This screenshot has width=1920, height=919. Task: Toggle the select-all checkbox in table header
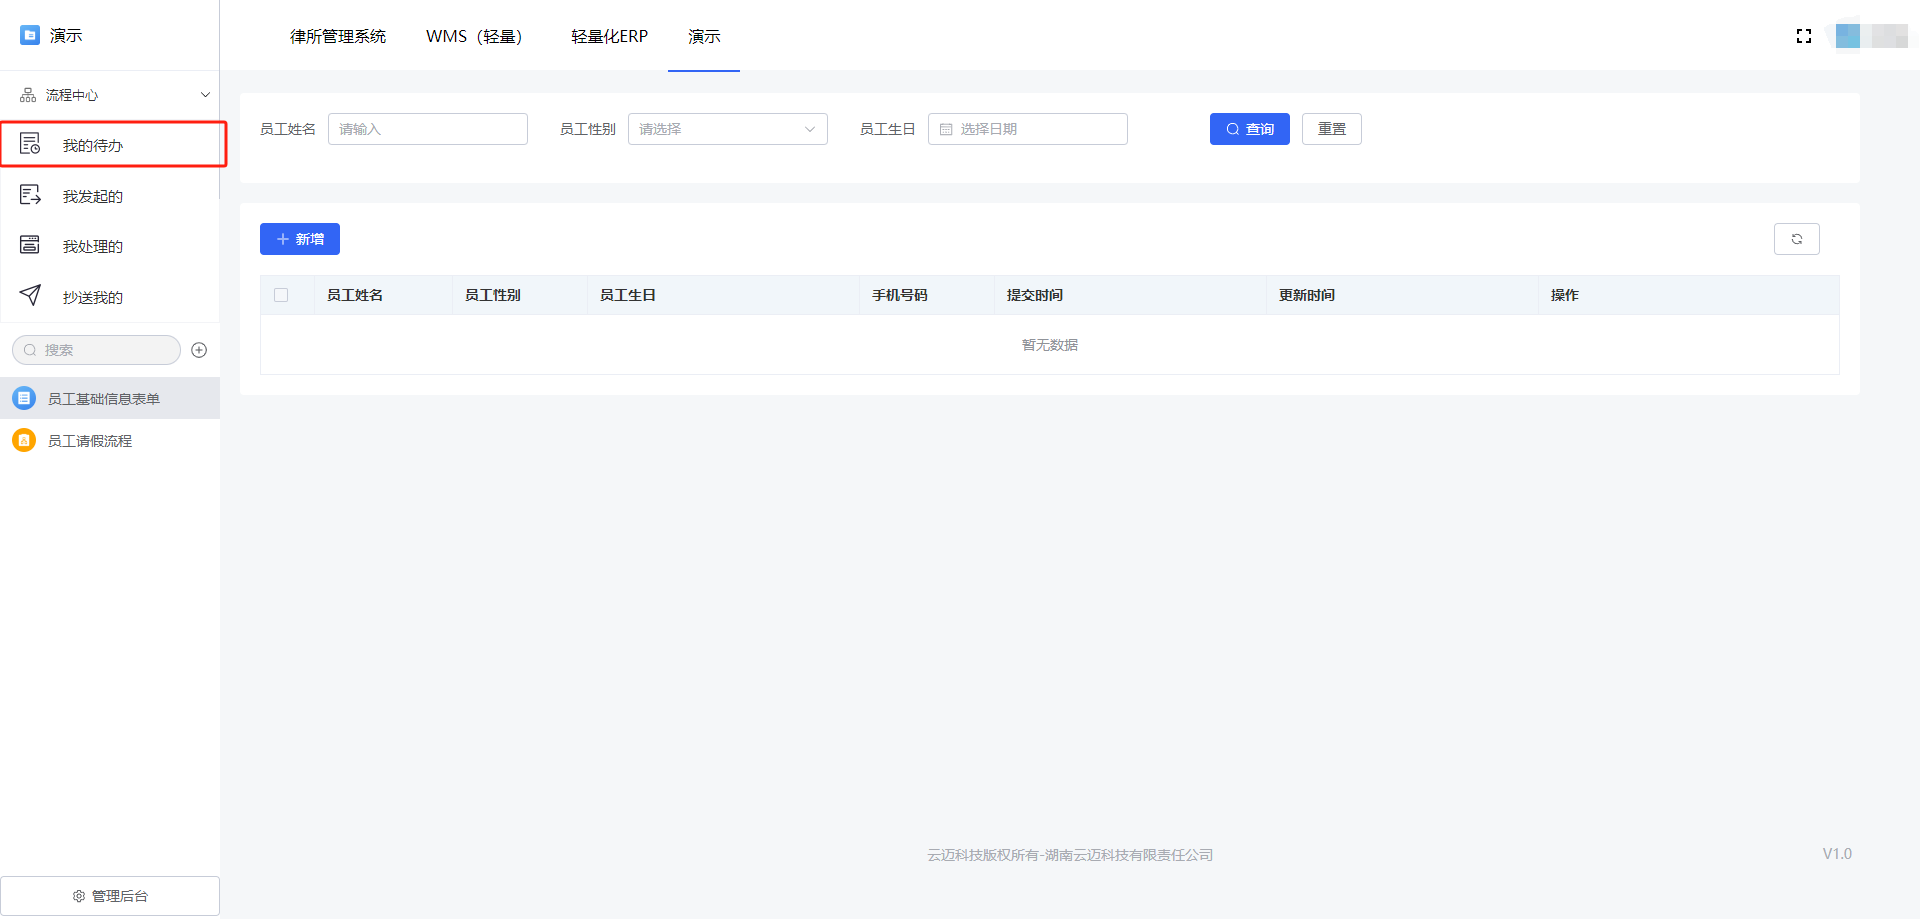coord(281,295)
